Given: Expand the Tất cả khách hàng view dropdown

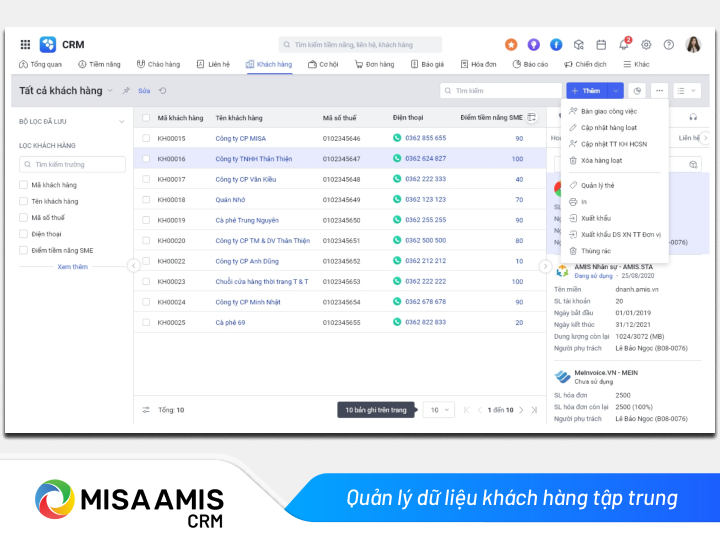Looking at the screenshot, I should point(110,91).
